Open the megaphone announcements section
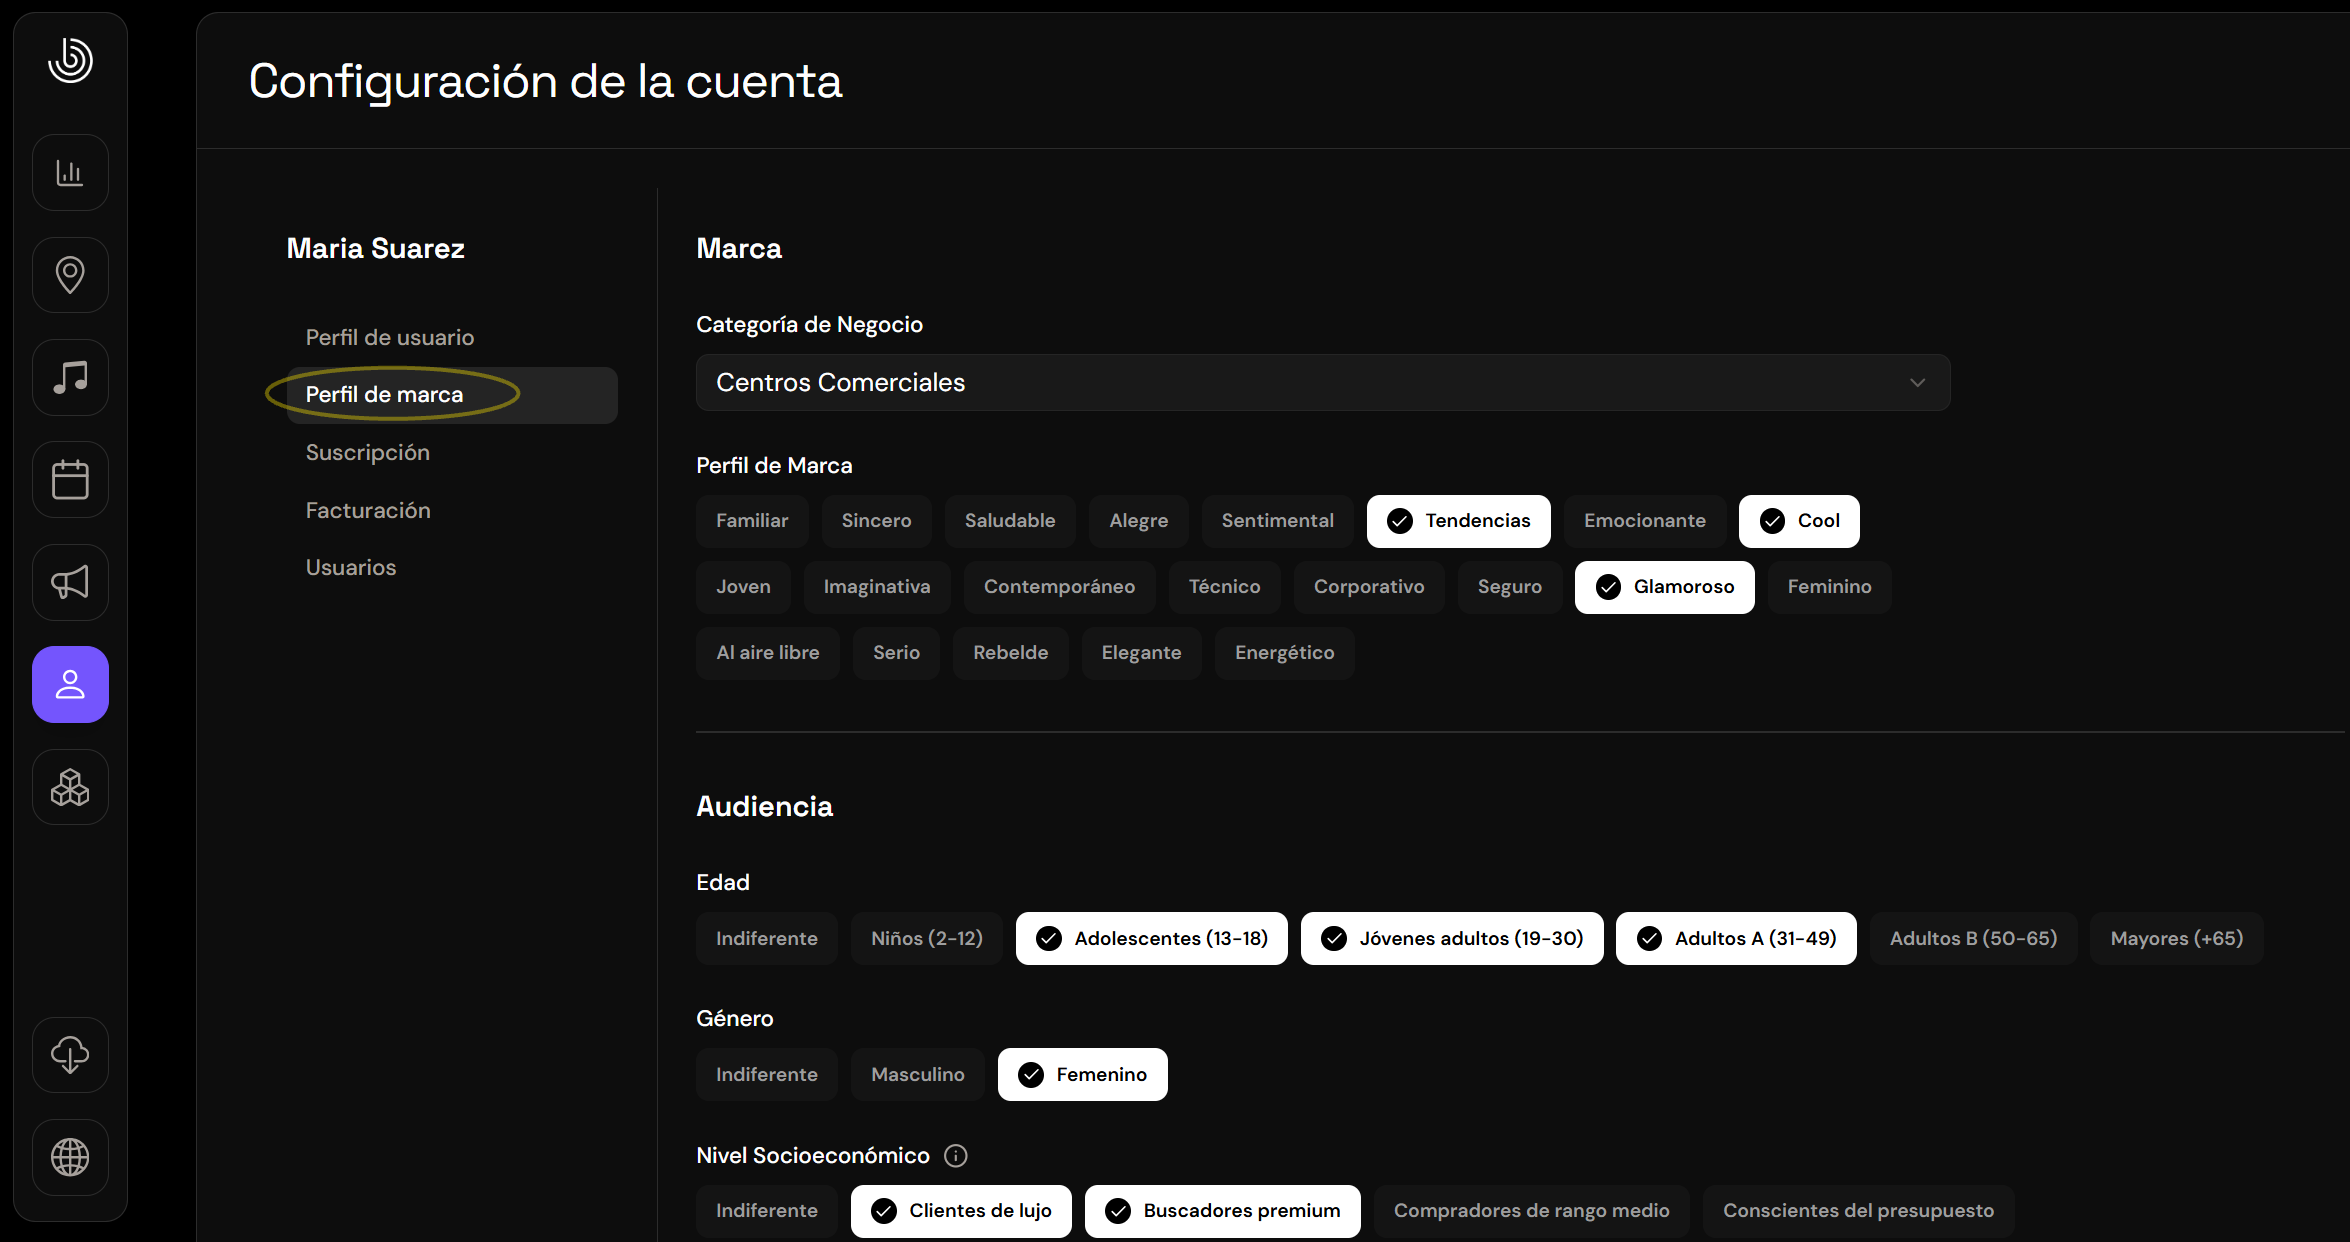 tap(70, 583)
